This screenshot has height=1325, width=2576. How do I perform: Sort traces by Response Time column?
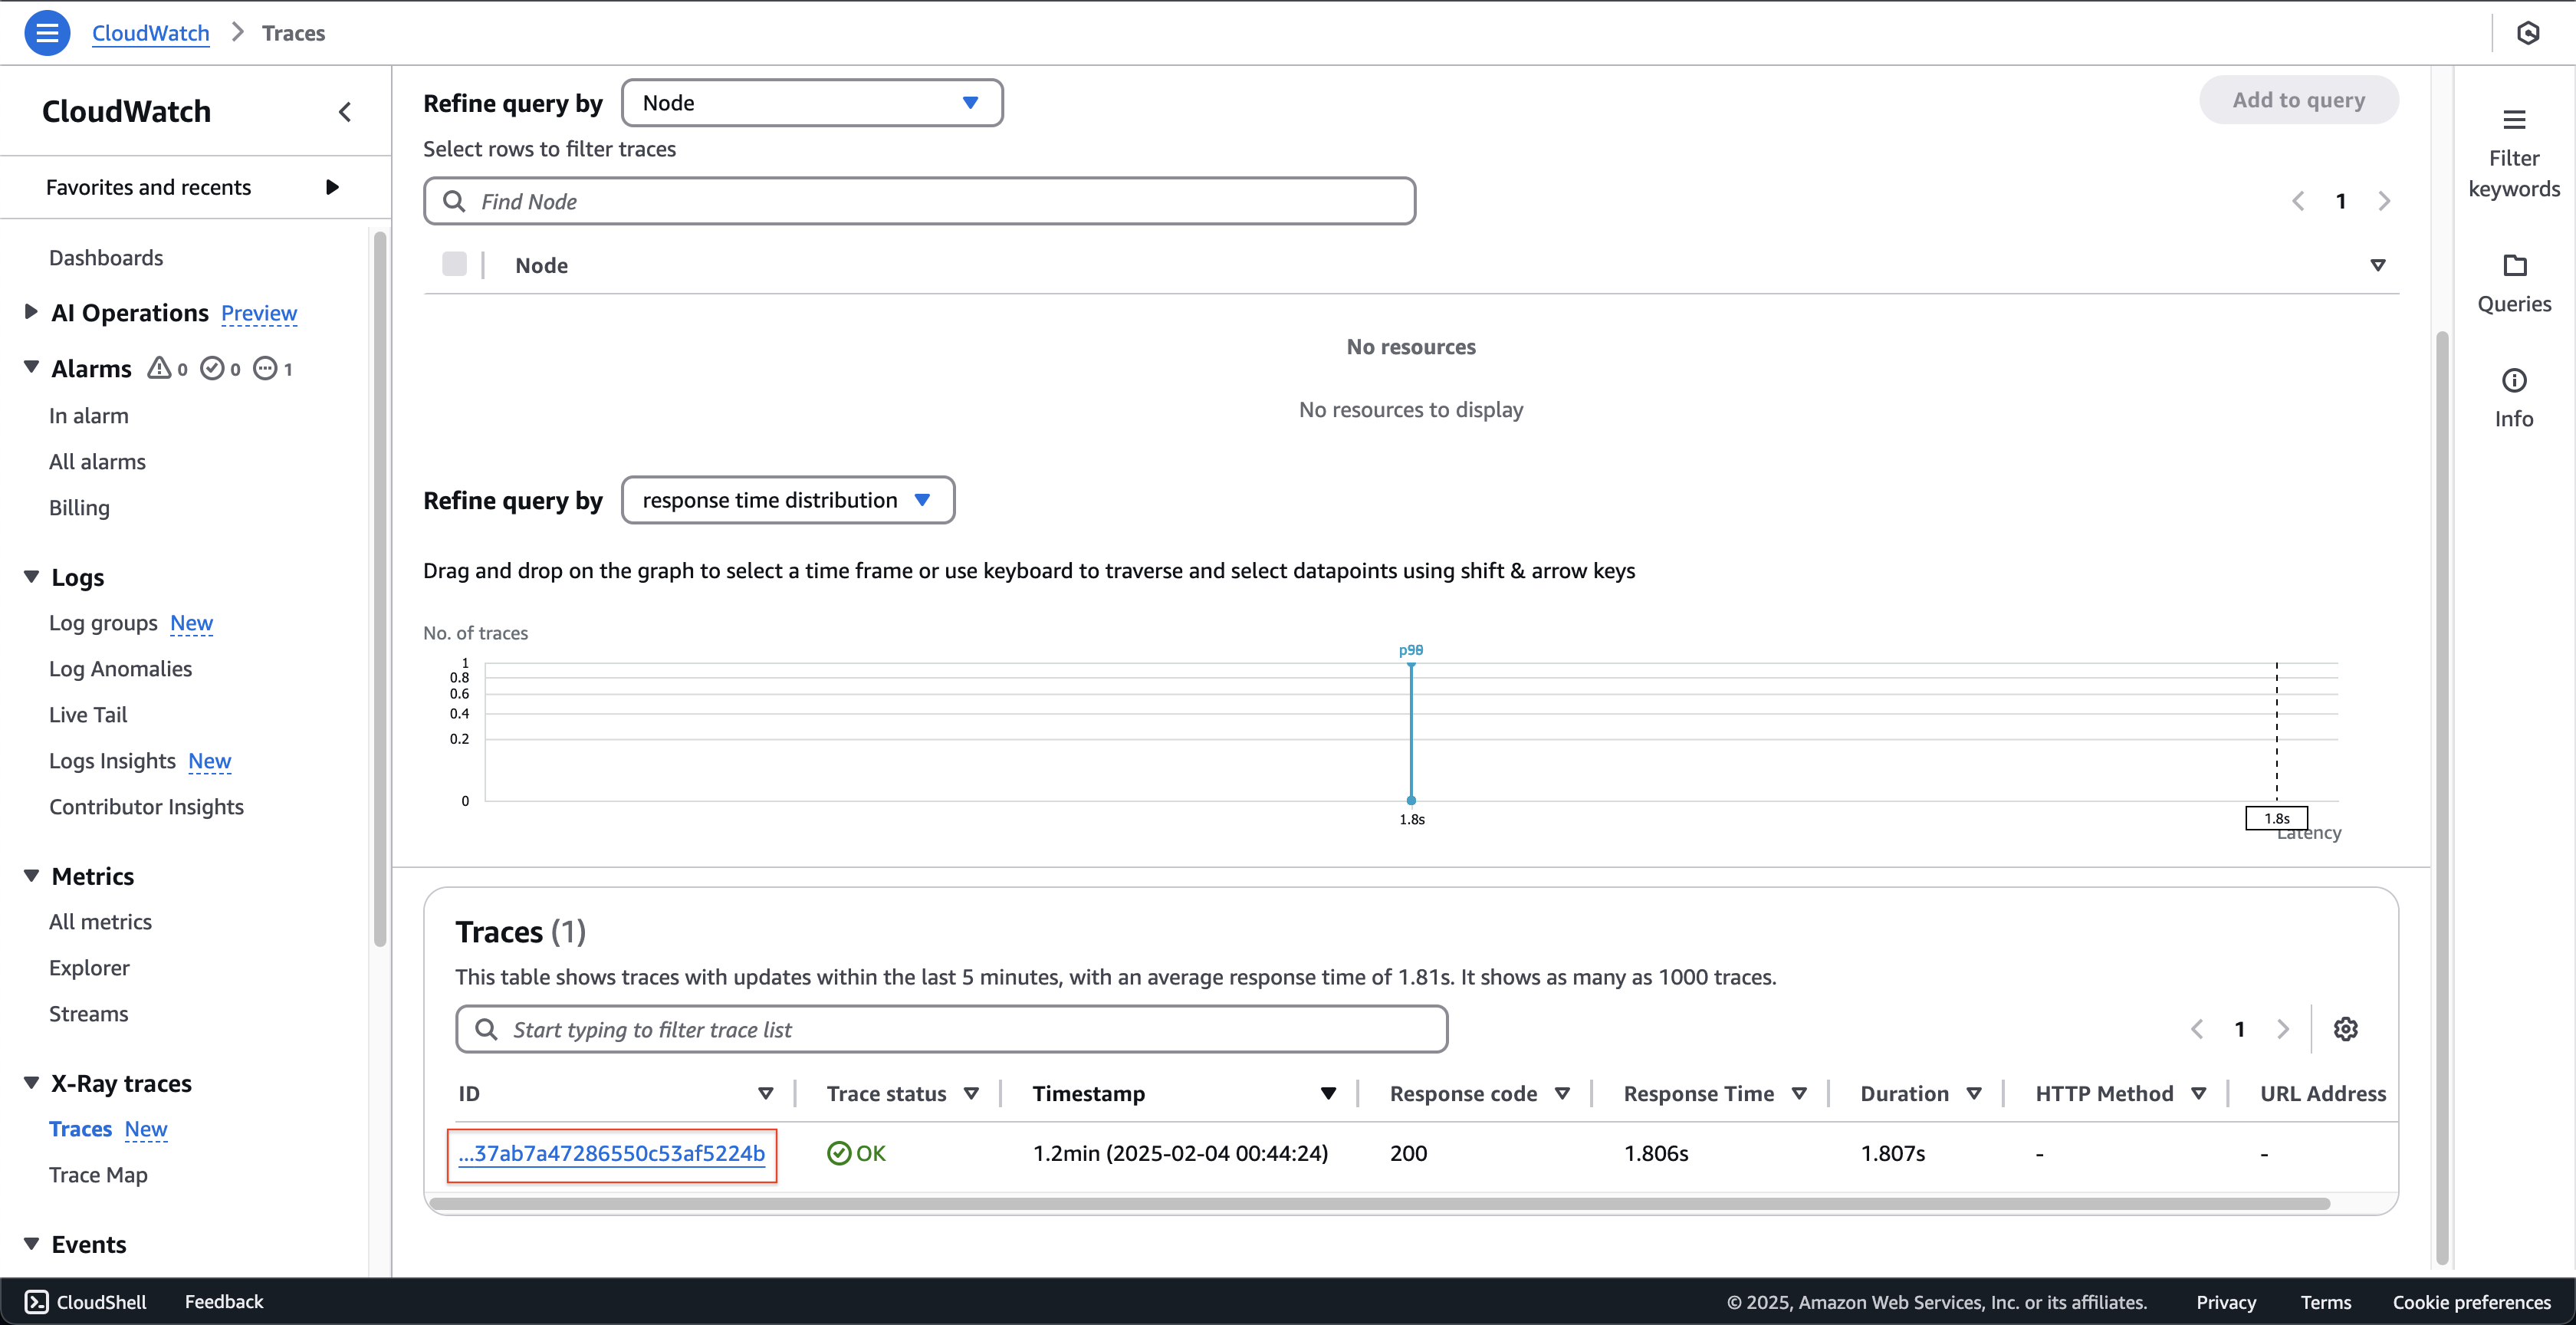pos(1799,1093)
